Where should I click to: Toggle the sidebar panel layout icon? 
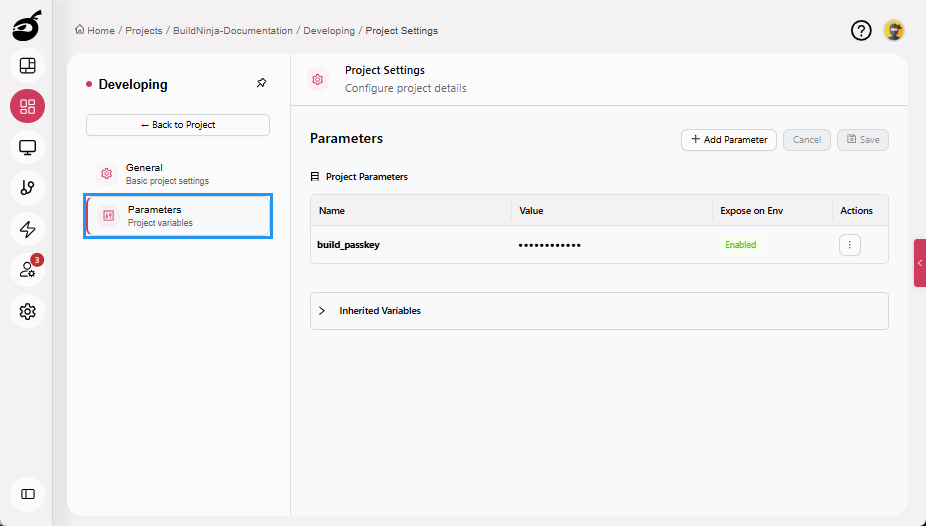click(x=27, y=494)
